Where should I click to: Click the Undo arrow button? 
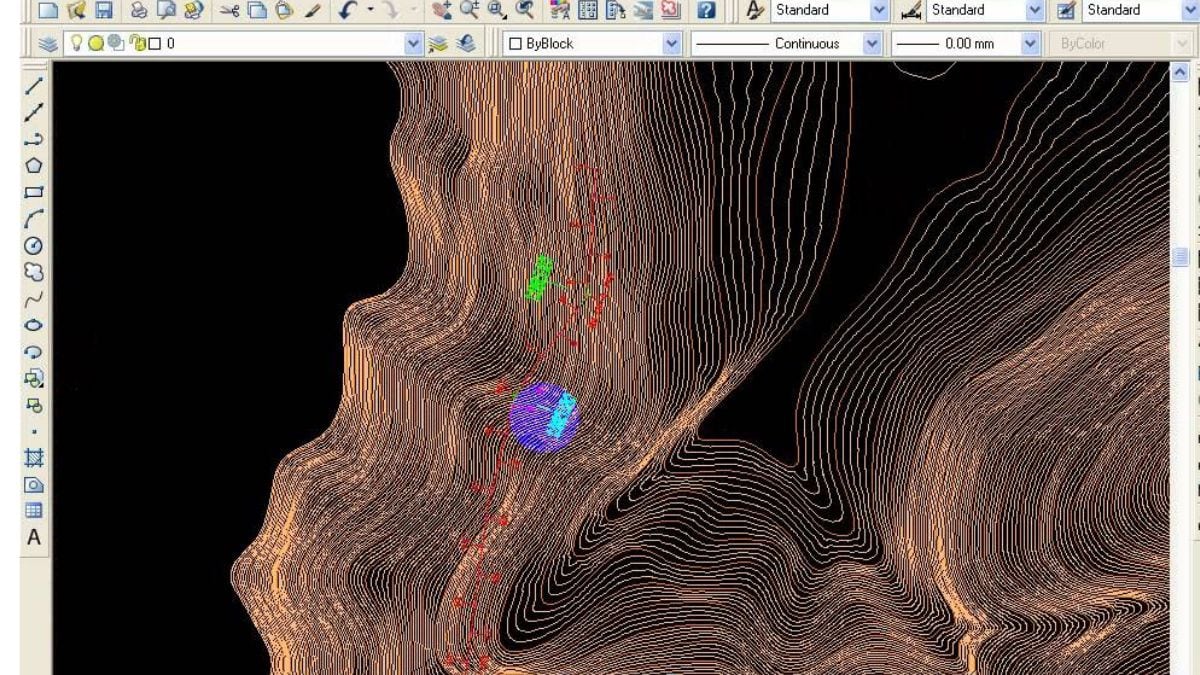click(349, 11)
